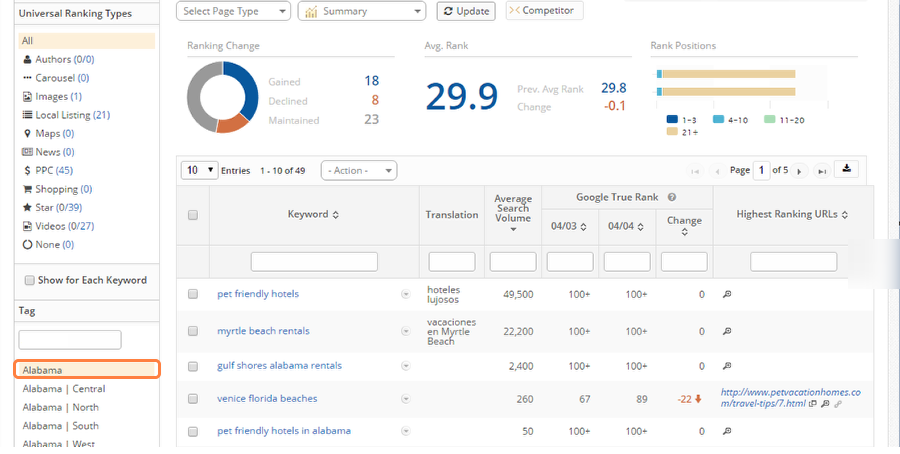The image size is (900, 454).
Task: Open options arrow for venice florida beaches
Action: pos(406,398)
